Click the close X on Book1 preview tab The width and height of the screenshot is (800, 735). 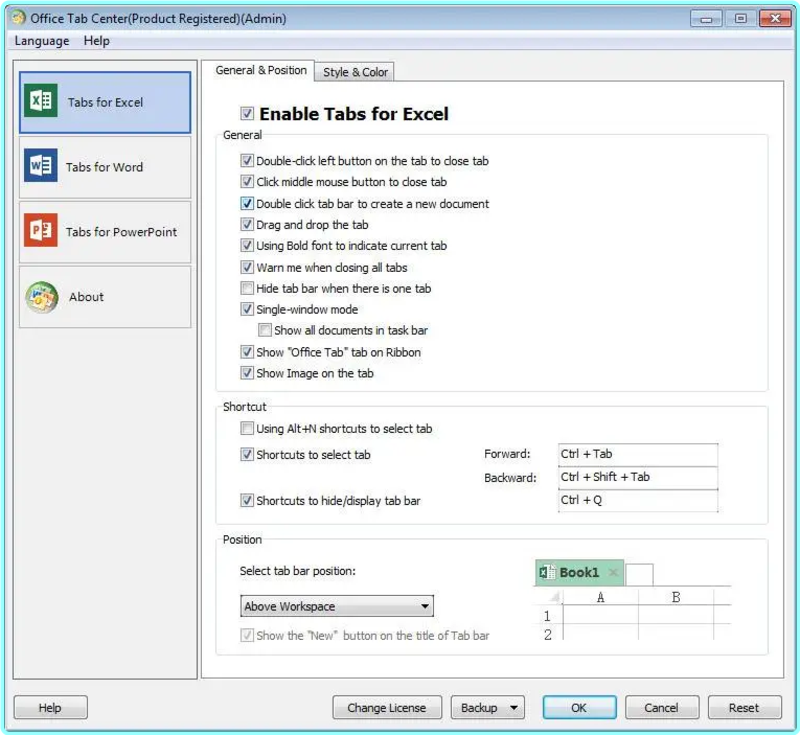click(x=614, y=572)
